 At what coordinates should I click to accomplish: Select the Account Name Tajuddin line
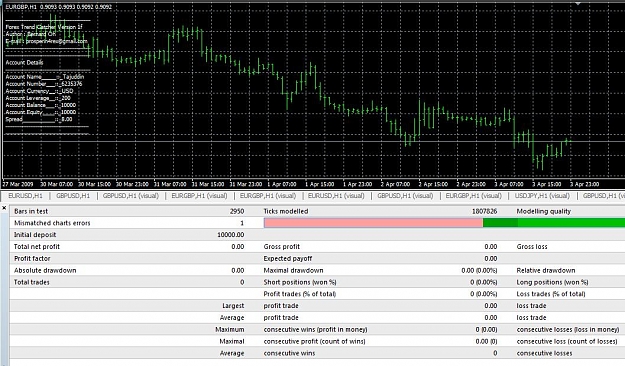(45, 77)
